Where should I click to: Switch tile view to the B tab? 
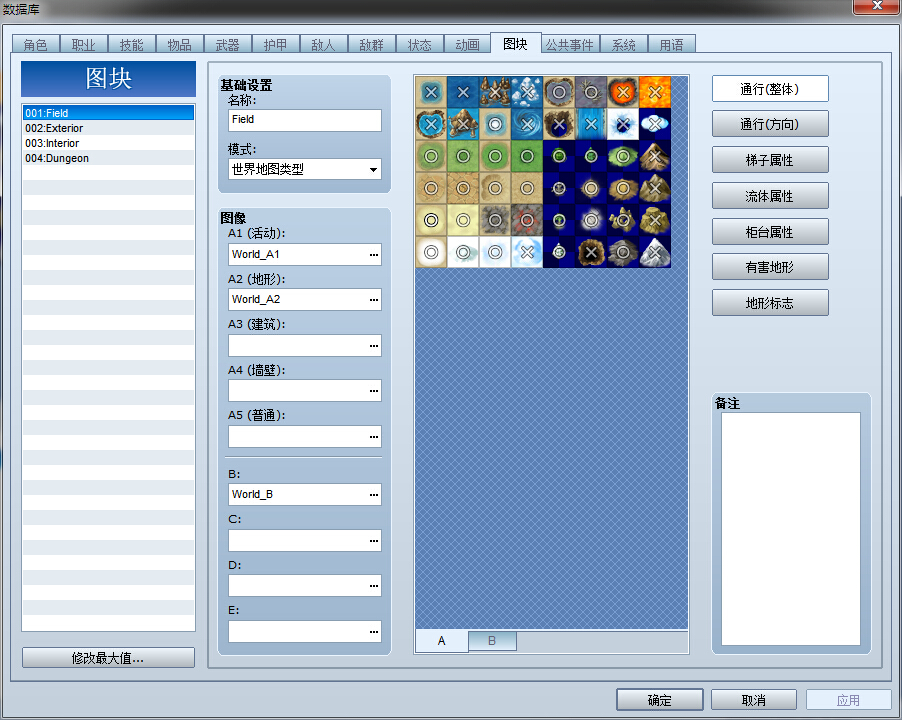coord(492,641)
